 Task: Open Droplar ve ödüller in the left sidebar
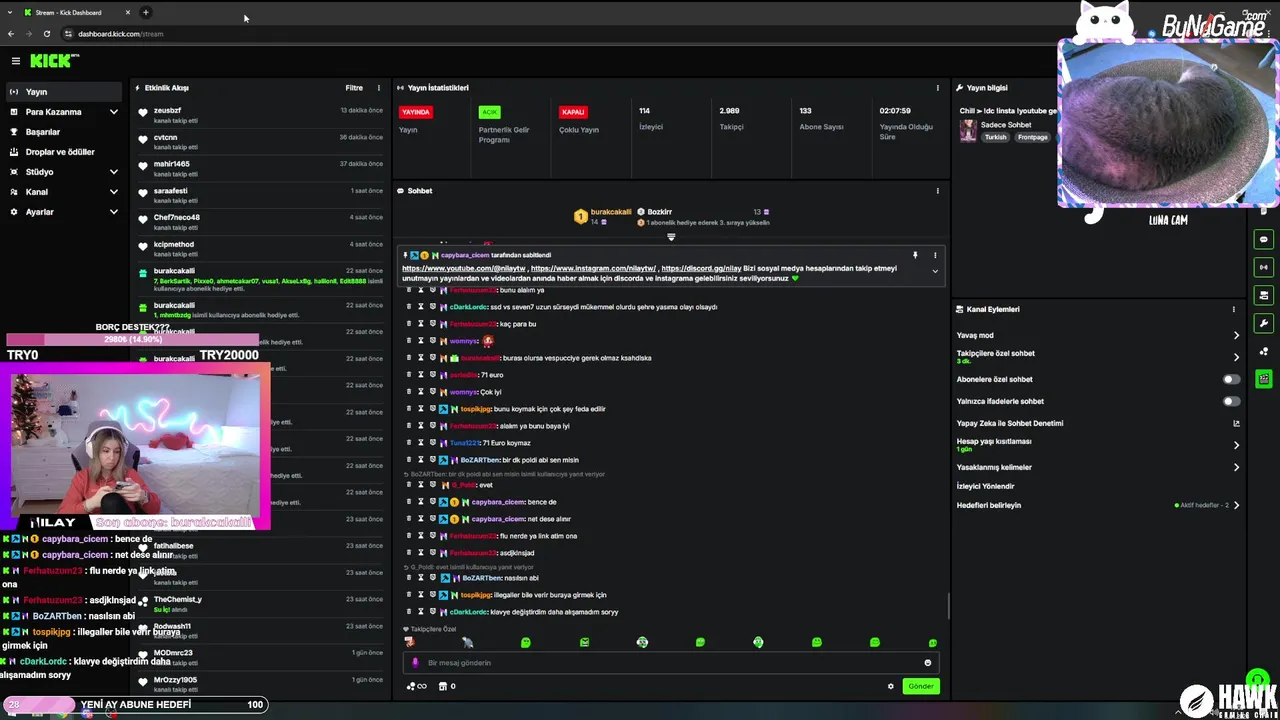pyautogui.click(x=64, y=152)
